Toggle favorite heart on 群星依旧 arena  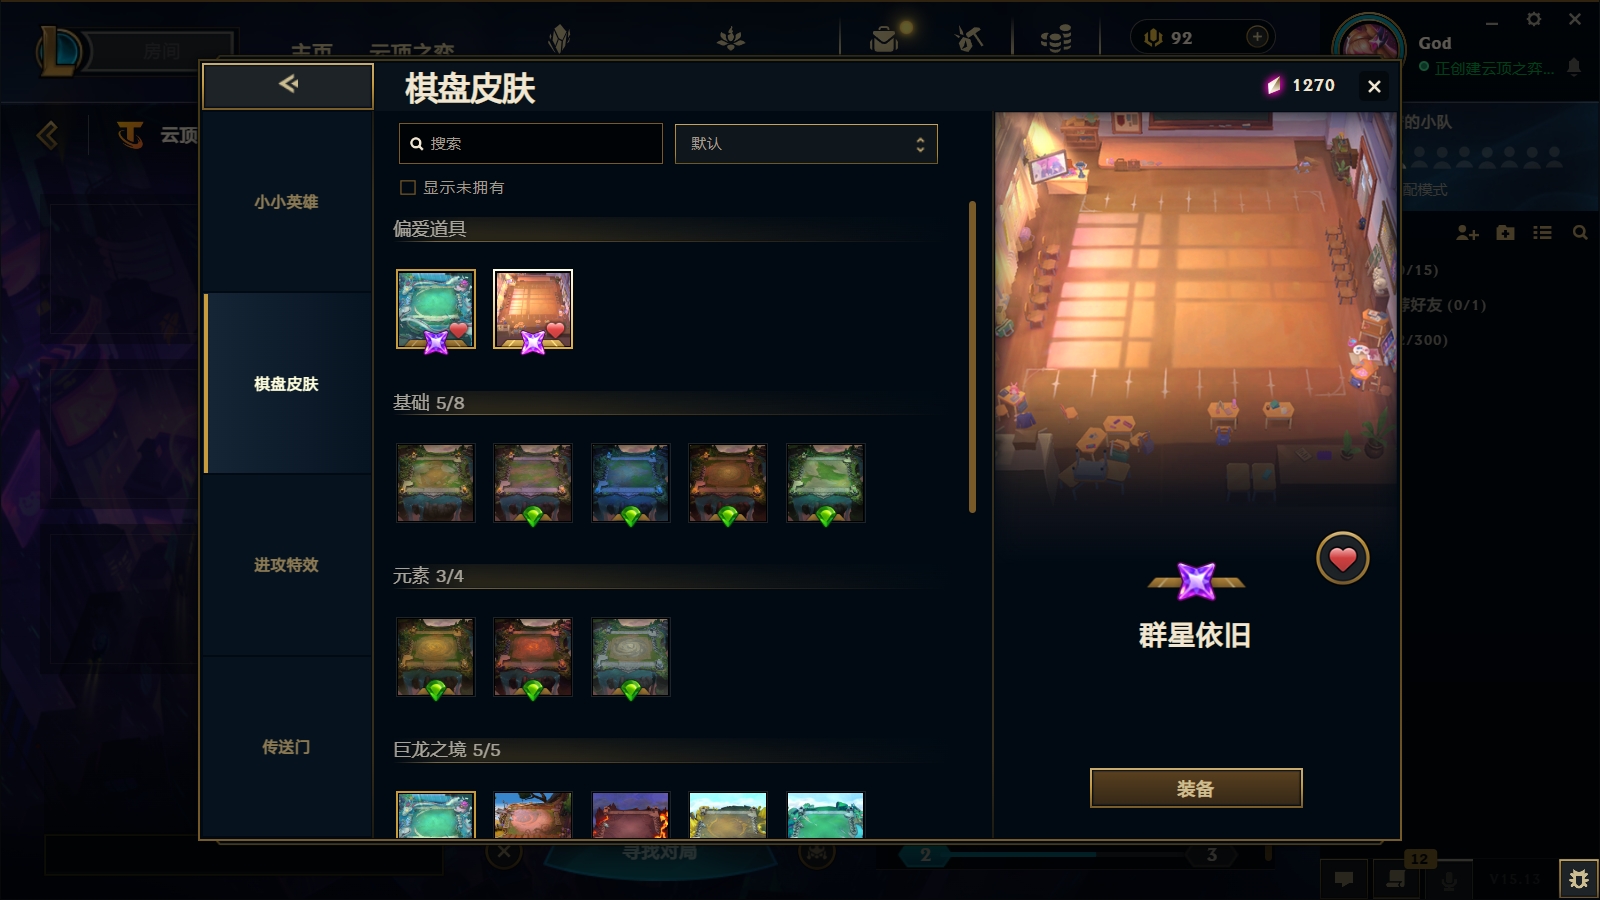click(1342, 559)
